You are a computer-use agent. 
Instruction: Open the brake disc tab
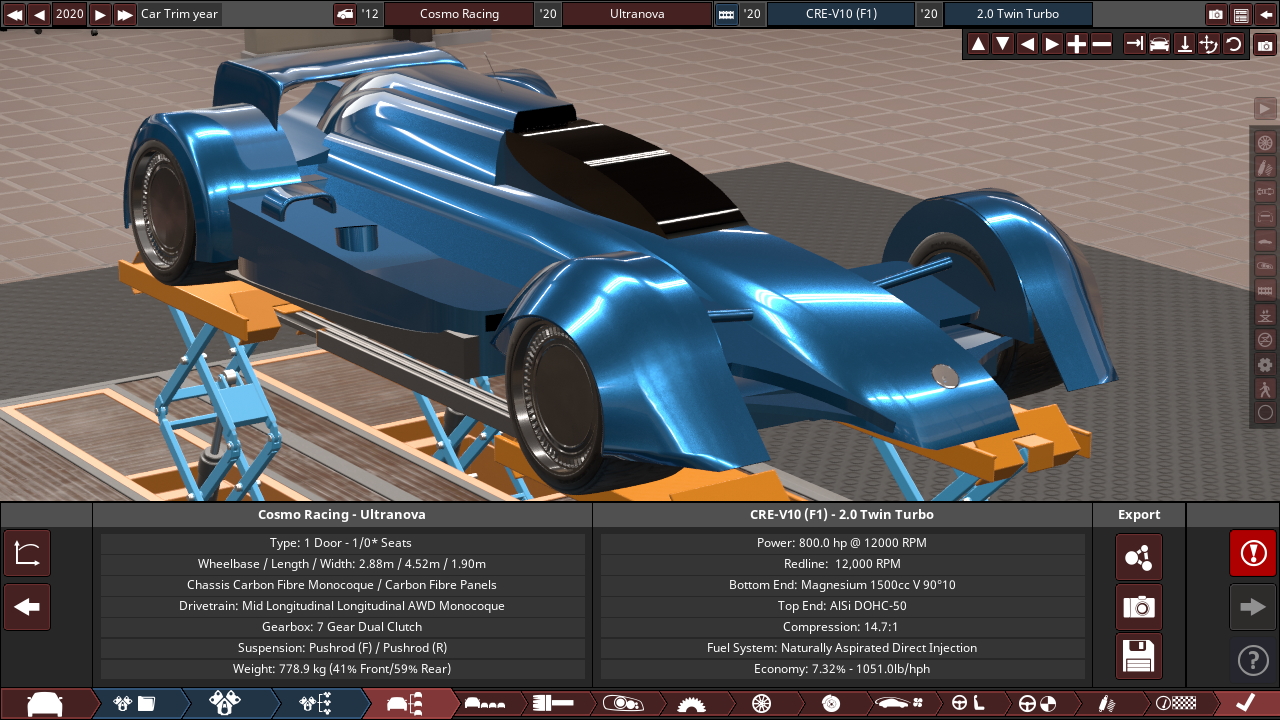click(x=830, y=703)
